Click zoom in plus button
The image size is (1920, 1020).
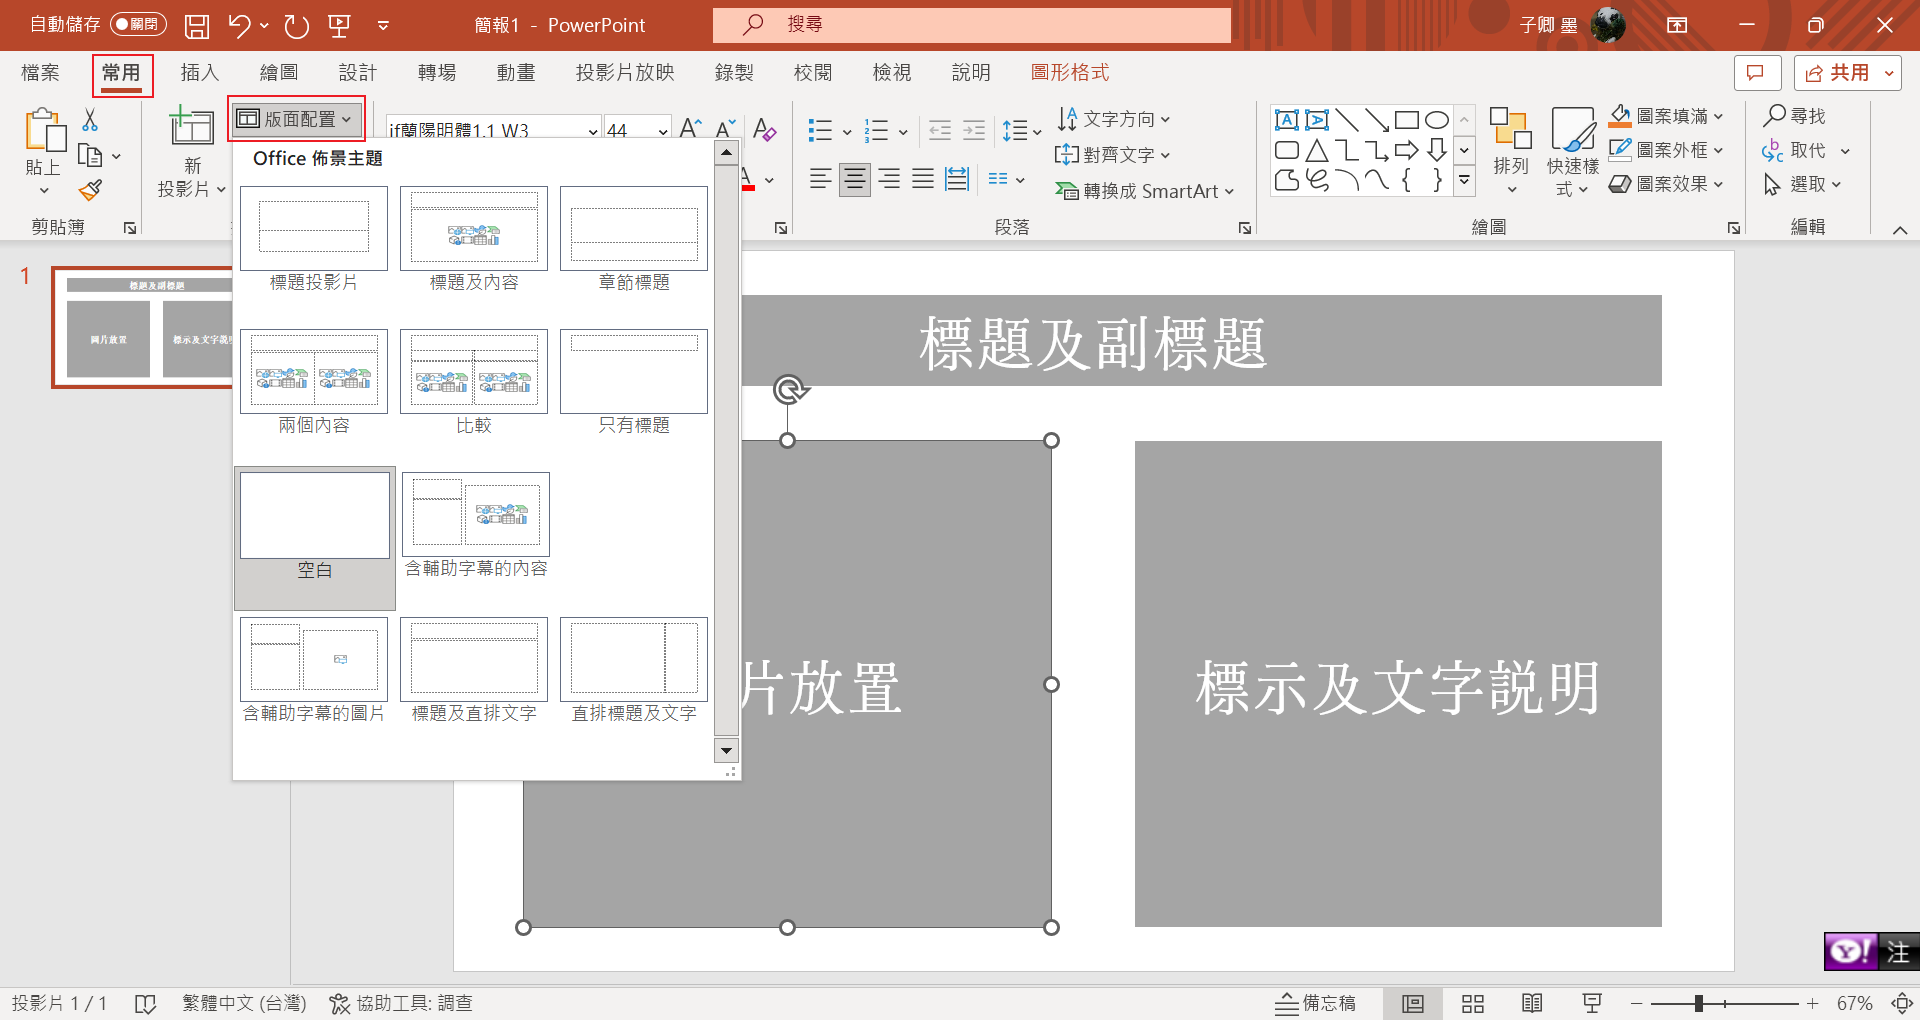(1812, 1003)
